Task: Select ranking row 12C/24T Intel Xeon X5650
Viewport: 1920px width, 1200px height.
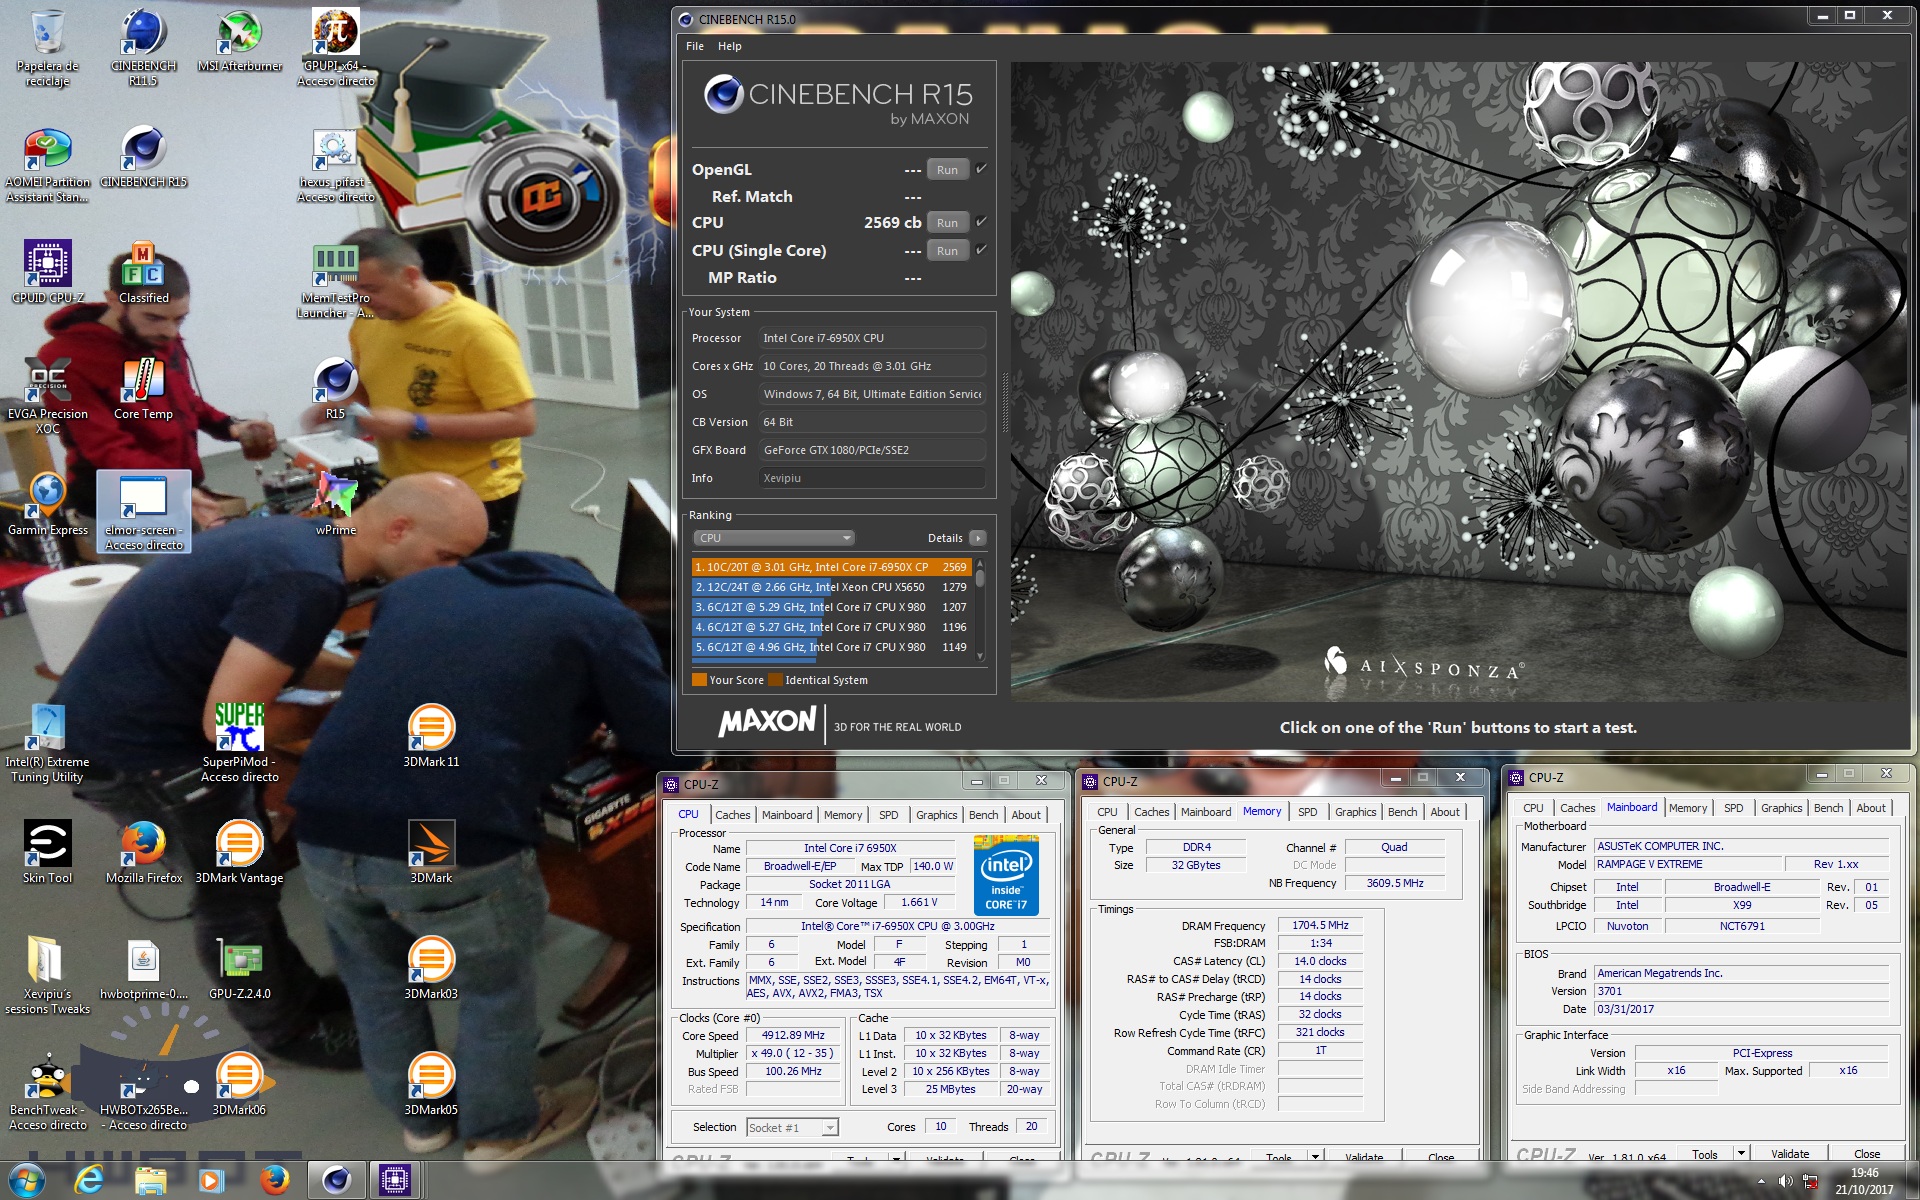Action: pos(831,587)
